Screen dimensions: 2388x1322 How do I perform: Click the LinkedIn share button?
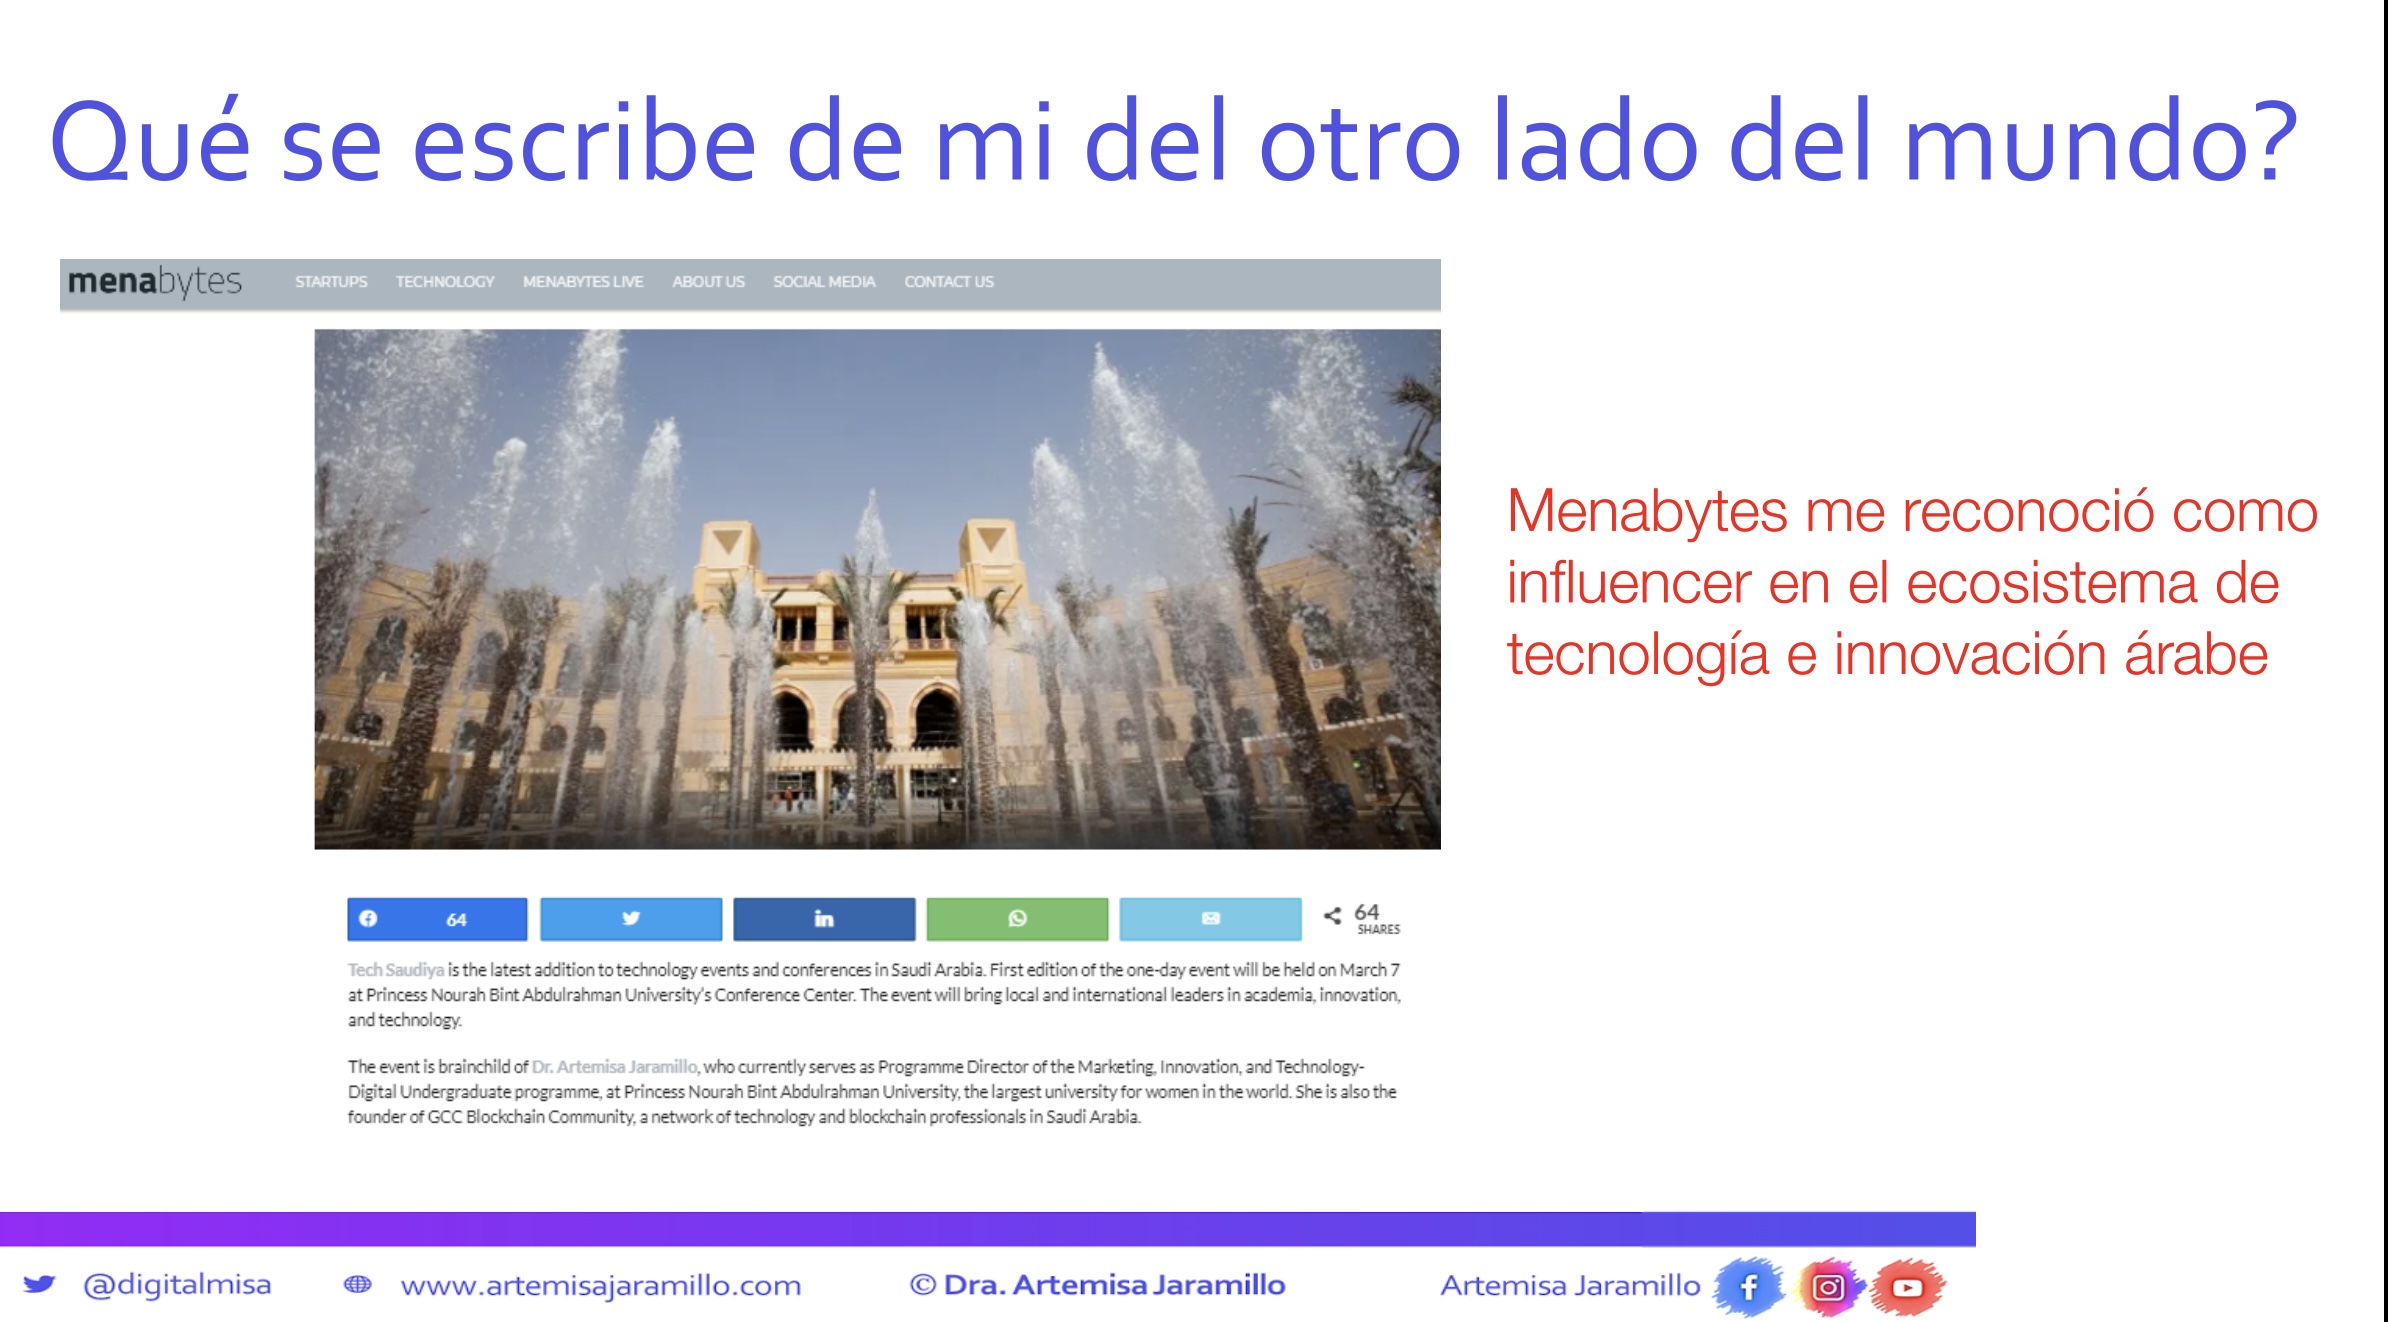823,918
